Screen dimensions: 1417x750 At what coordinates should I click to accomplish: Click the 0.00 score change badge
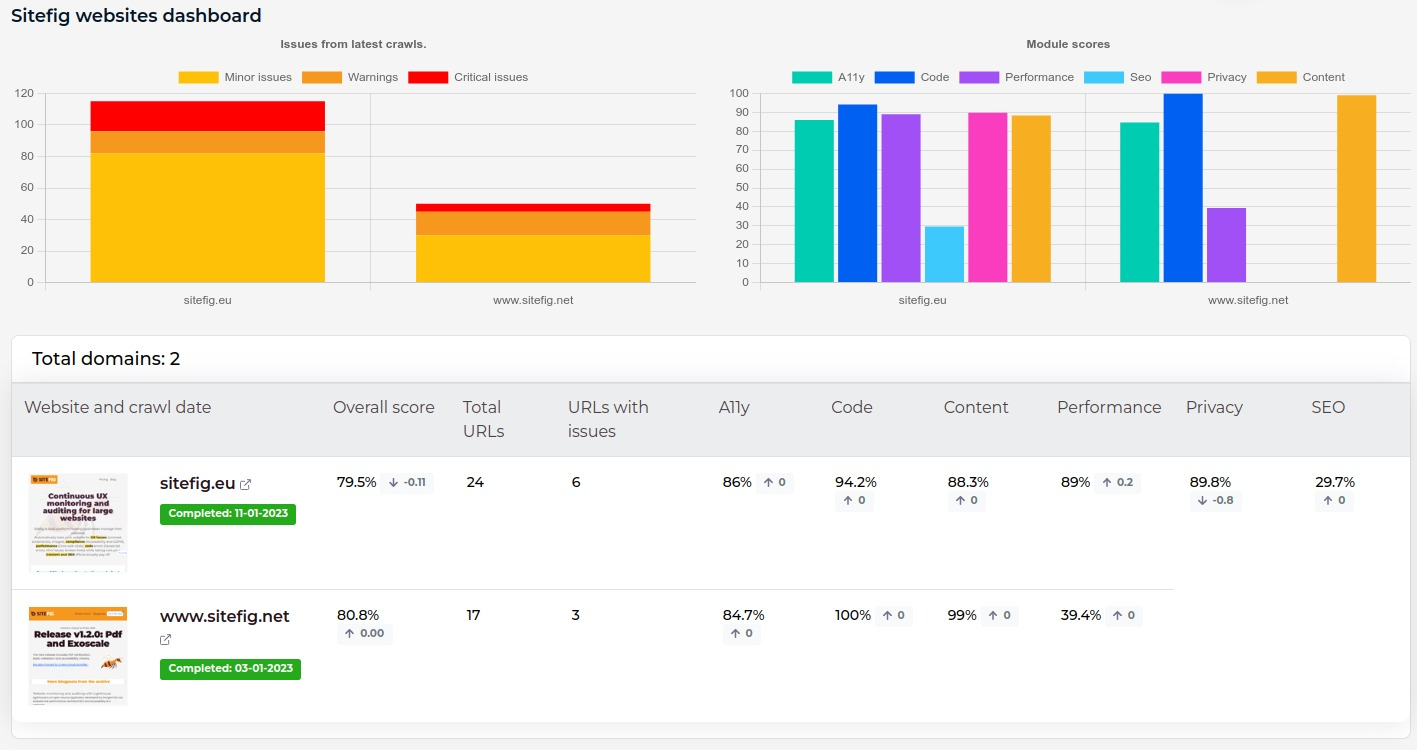[x=364, y=633]
